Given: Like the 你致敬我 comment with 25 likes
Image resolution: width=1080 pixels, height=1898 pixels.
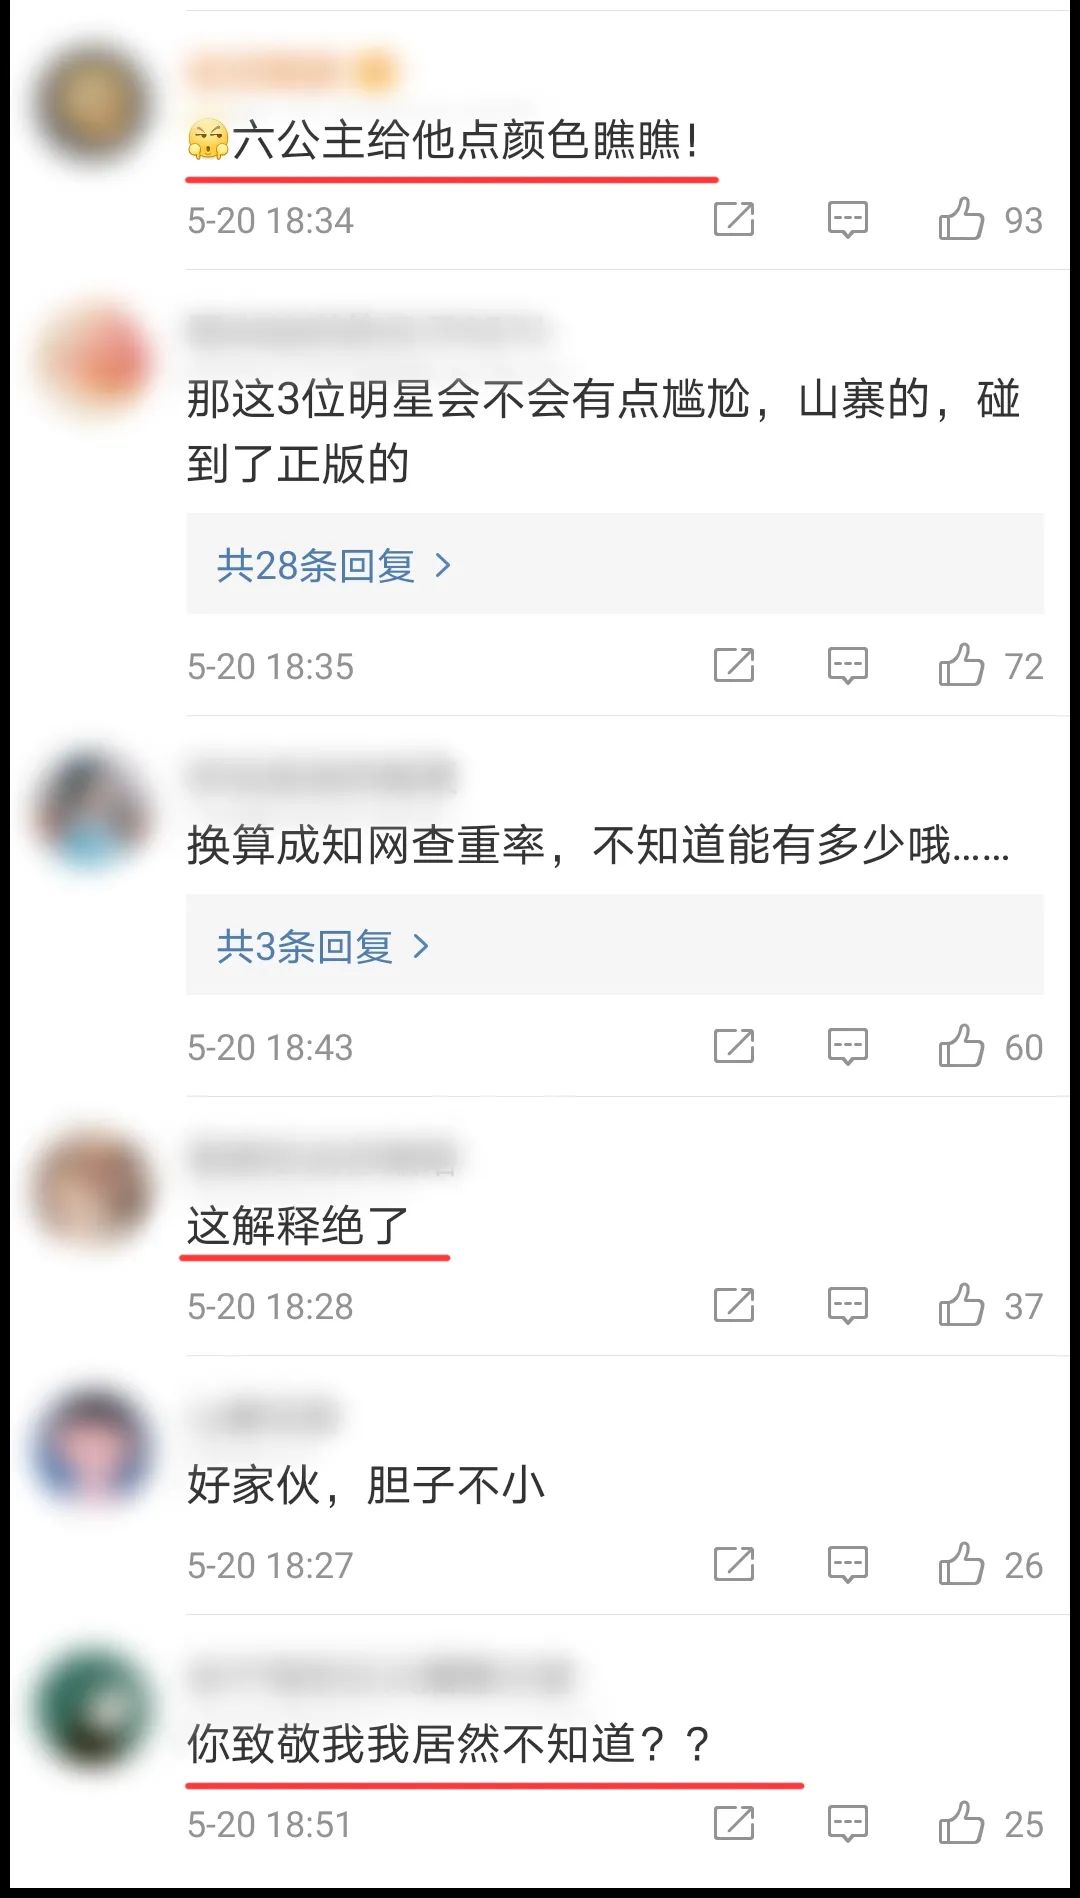Looking at the screenshot, I should click(x=961, y=1823).
